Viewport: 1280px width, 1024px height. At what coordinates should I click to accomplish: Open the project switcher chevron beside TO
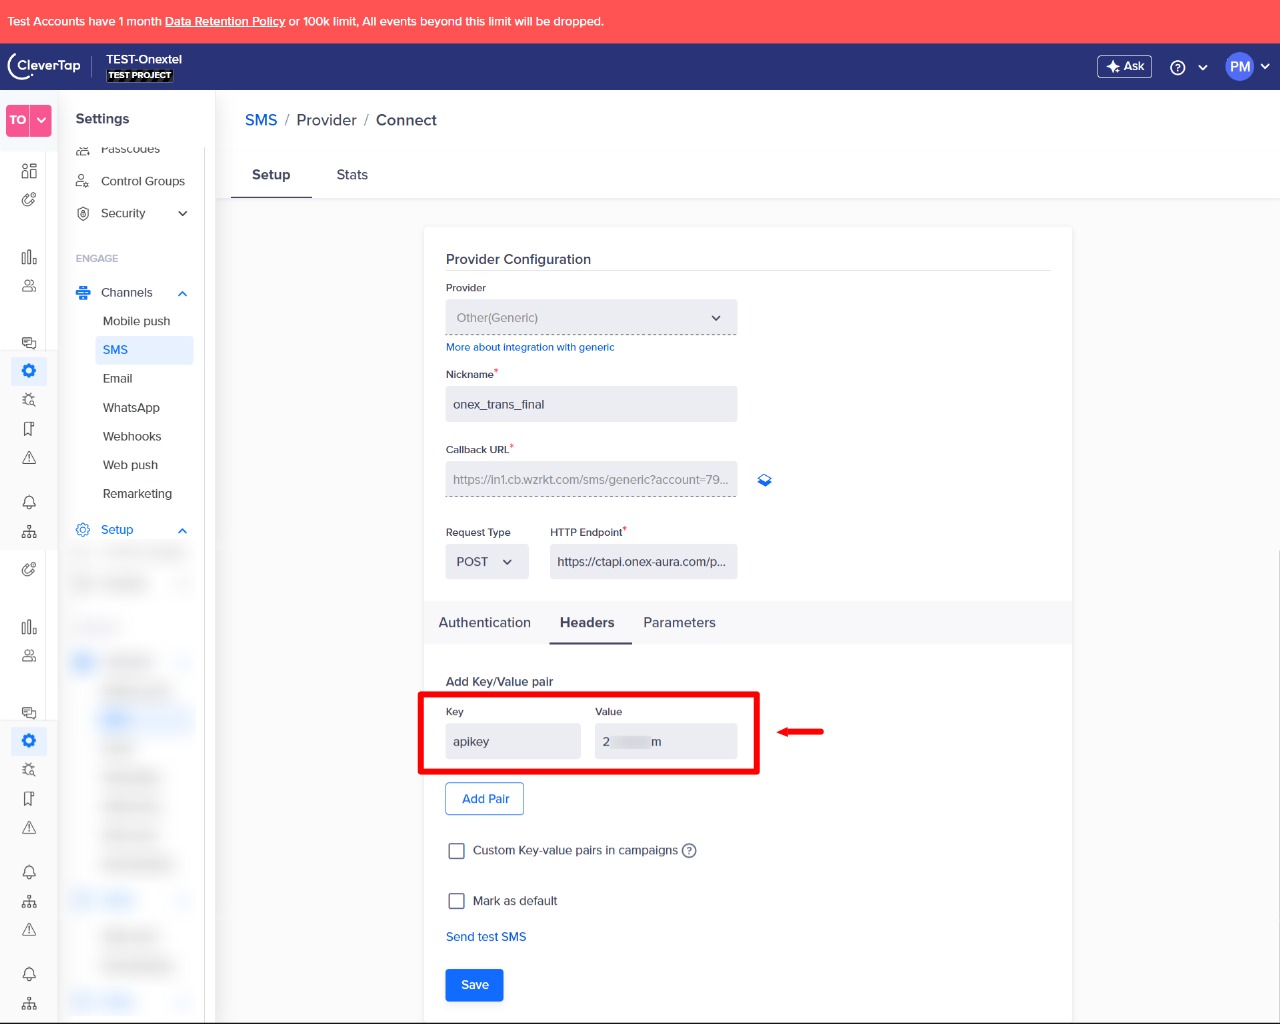41,120
